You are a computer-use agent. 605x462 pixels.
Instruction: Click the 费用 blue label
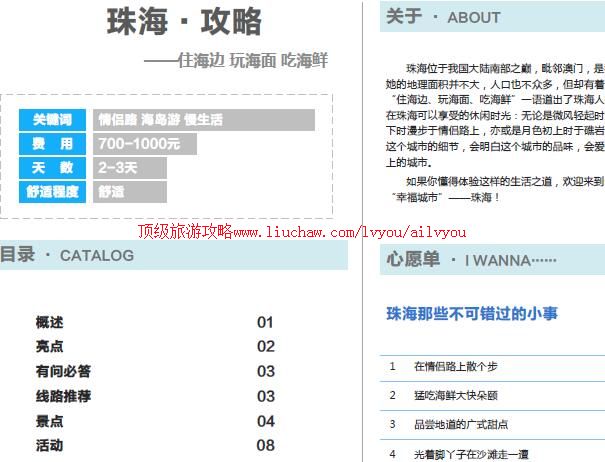coord(53,144)
